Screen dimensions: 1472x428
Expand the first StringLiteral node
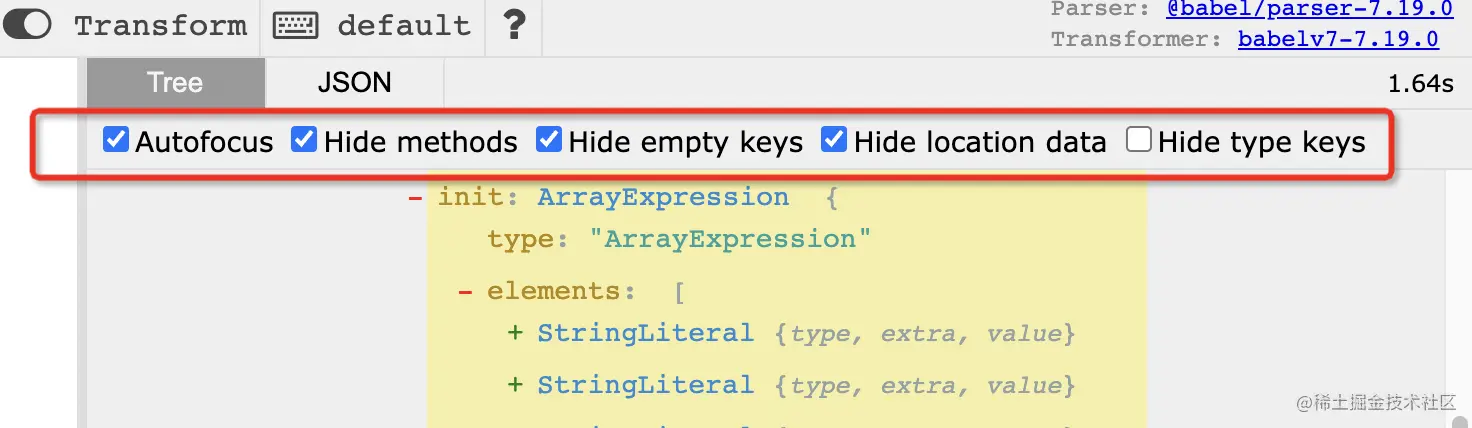tap(516, 333)
